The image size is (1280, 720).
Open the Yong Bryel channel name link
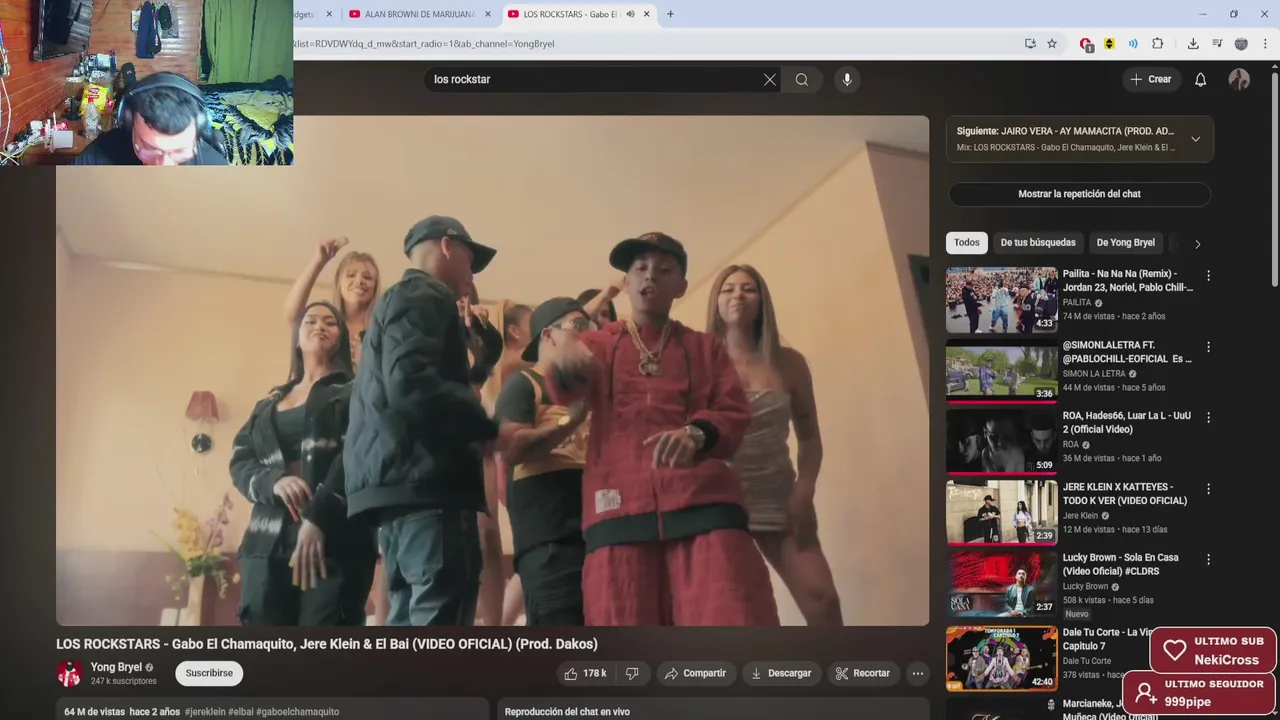(x=116, y=667)
